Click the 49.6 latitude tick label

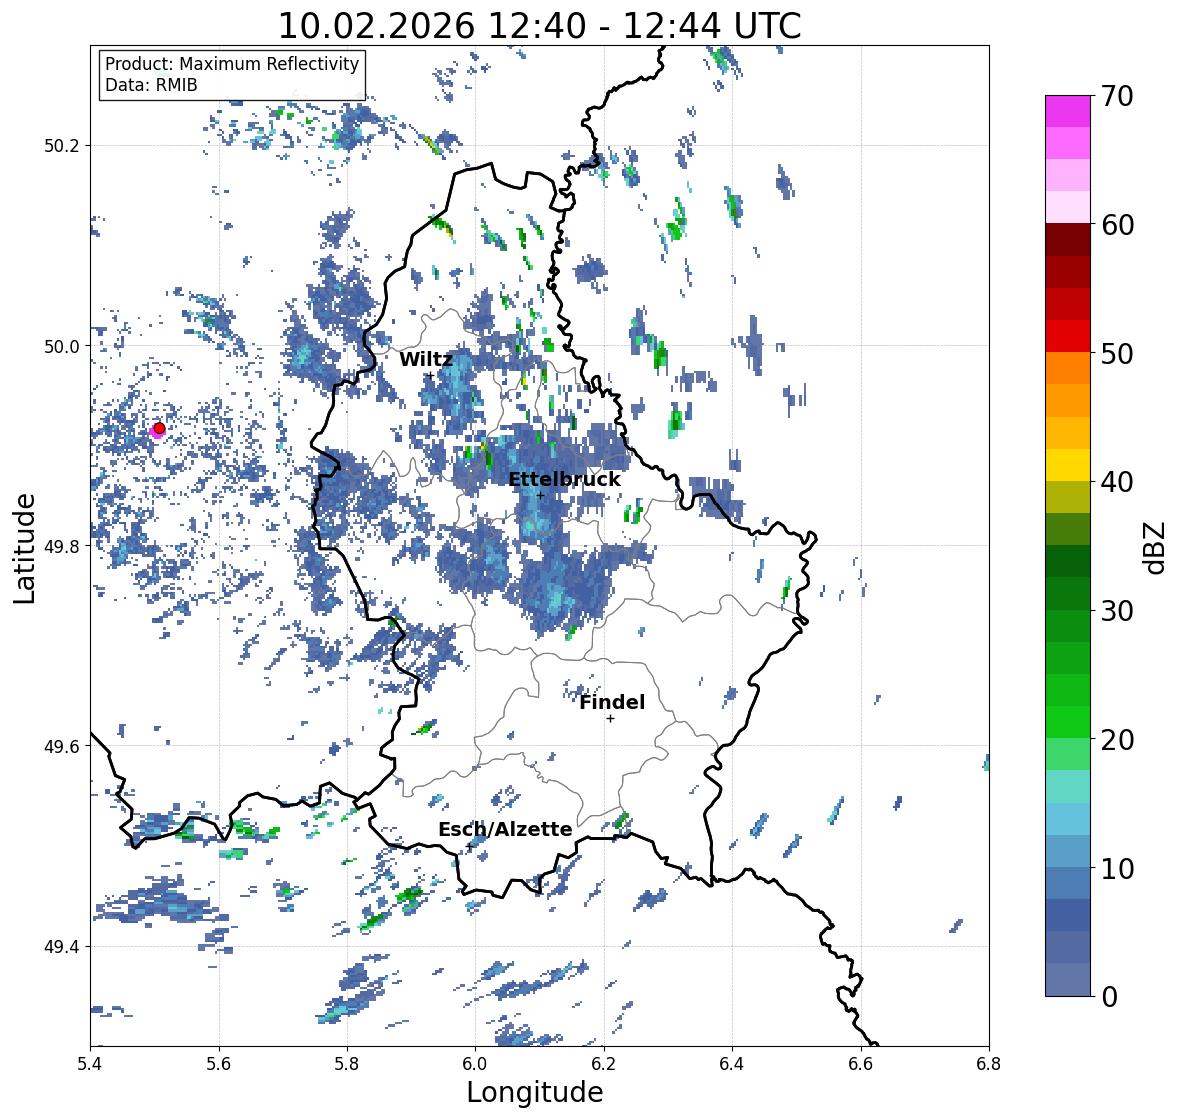(x=61, y=746)
